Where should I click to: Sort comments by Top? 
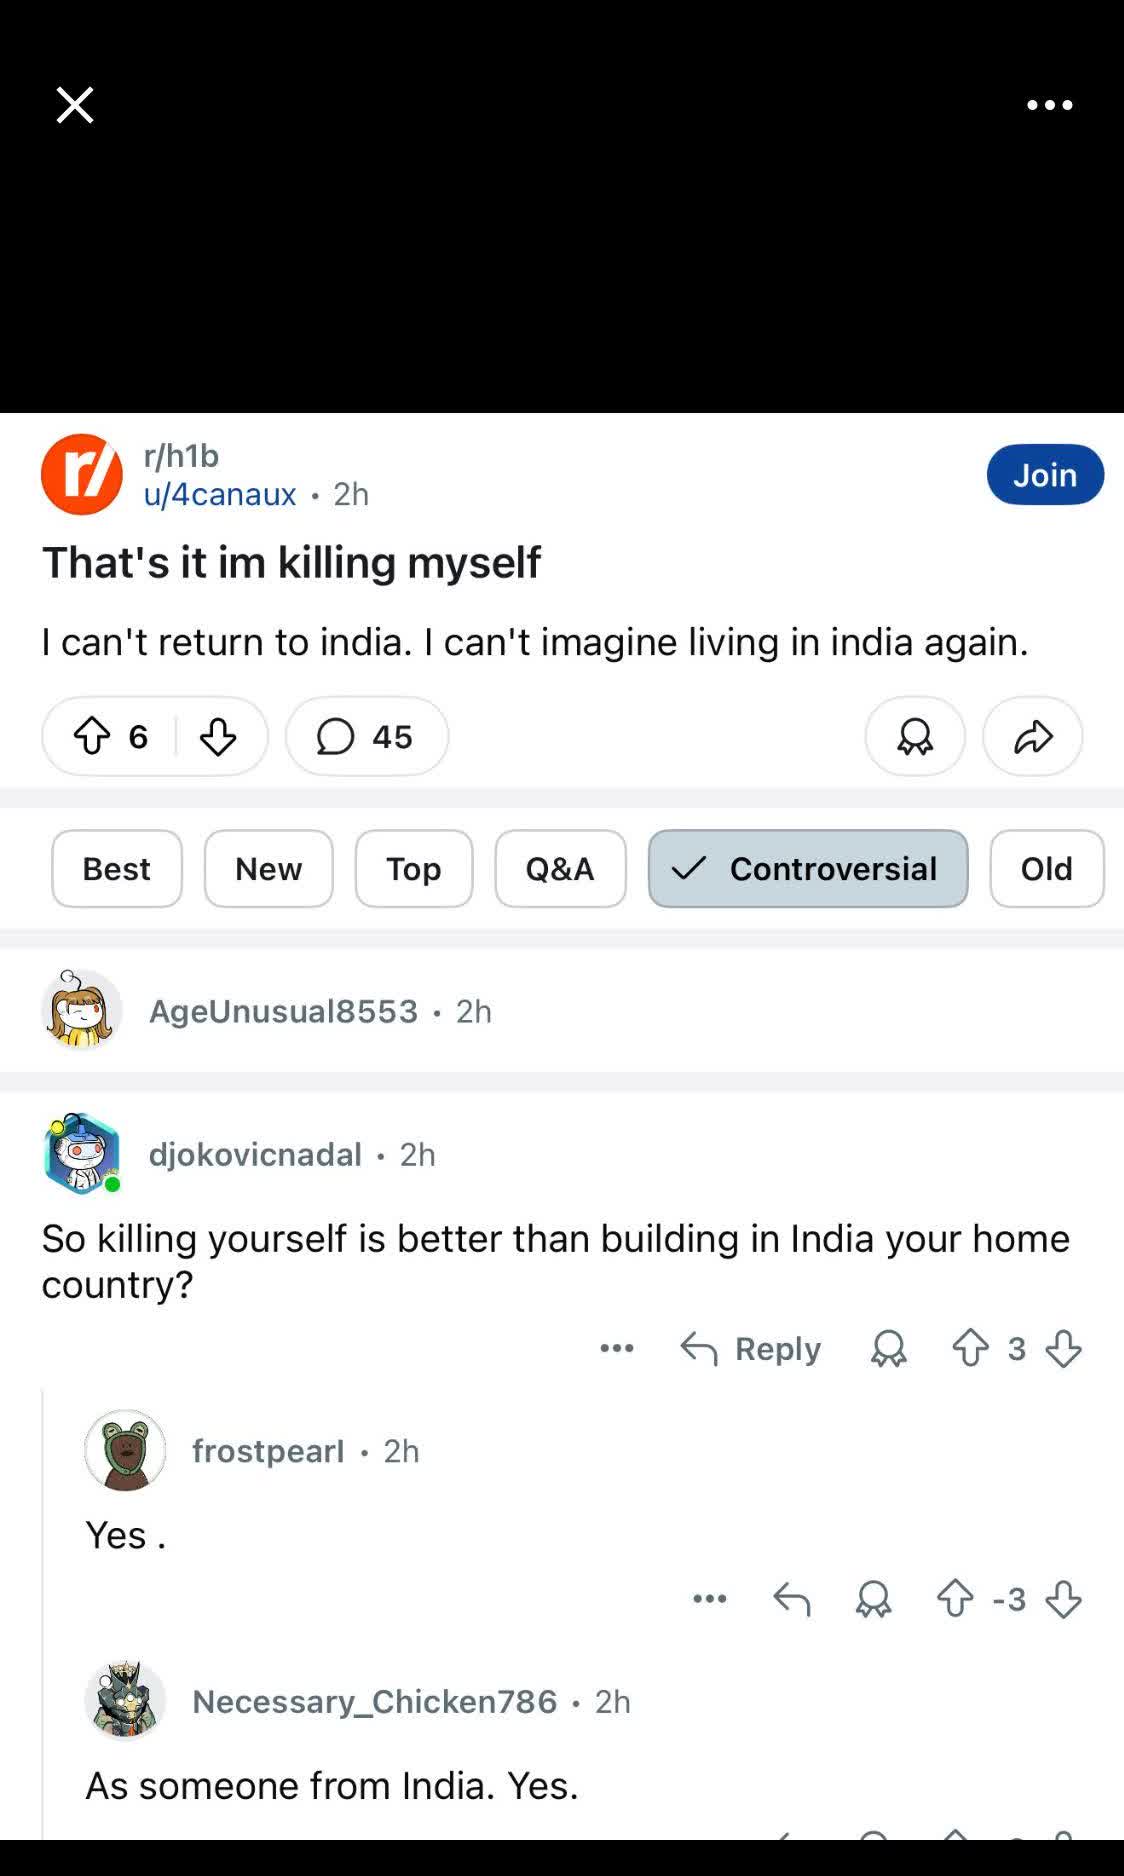click(x=413, y=869)
